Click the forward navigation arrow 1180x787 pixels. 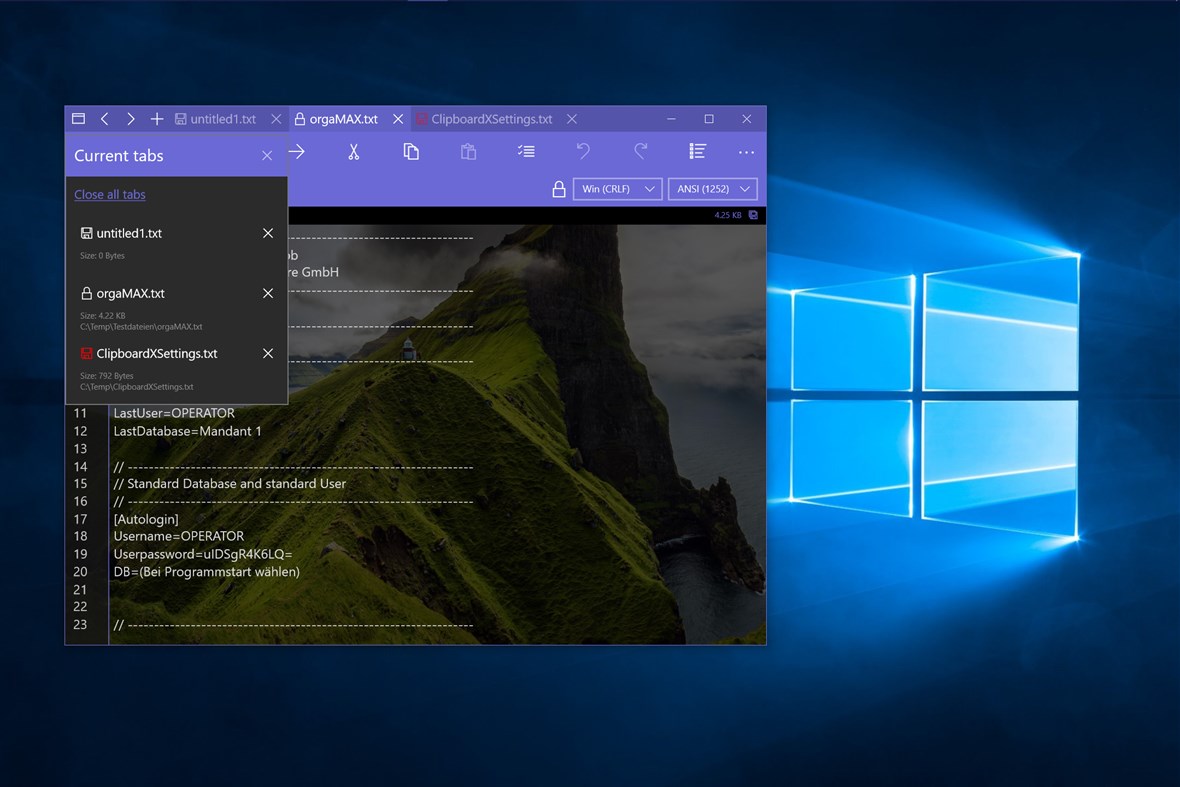[131, 118]
